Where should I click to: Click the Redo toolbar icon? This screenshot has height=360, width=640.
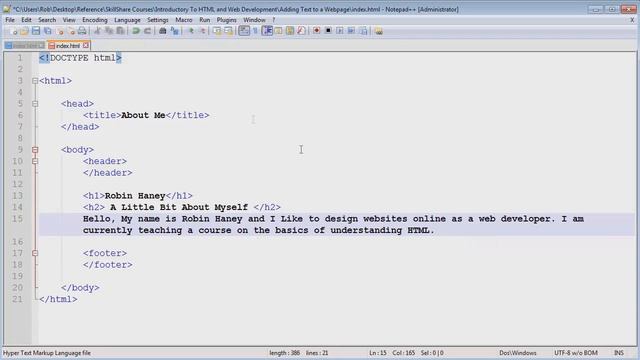(x=147, y=31)
